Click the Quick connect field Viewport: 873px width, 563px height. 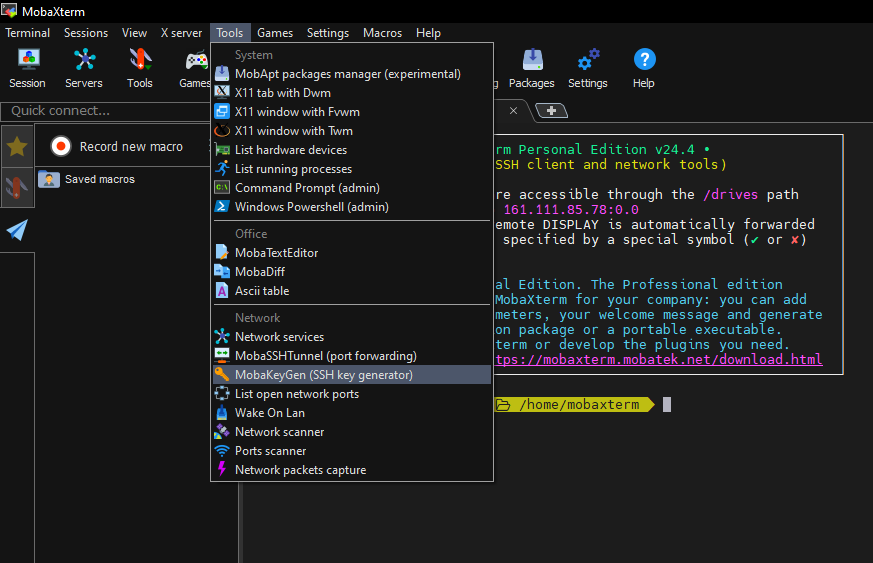[x=106, y=111]
